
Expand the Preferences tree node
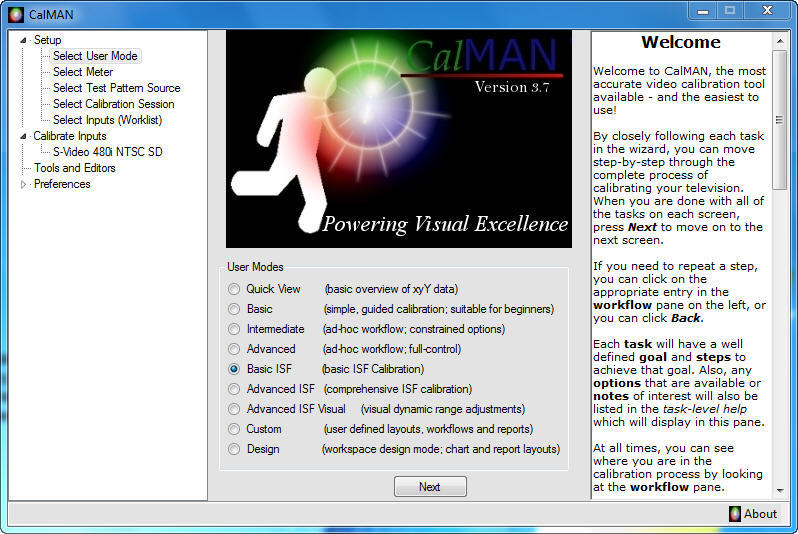tap(23, 184)
